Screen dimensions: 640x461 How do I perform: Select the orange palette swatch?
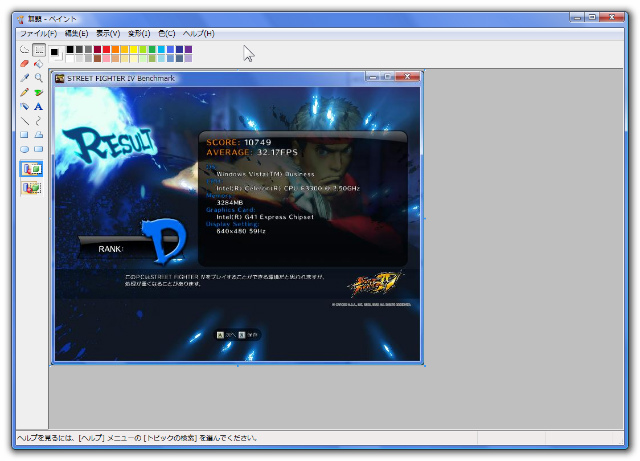(115, 49)
